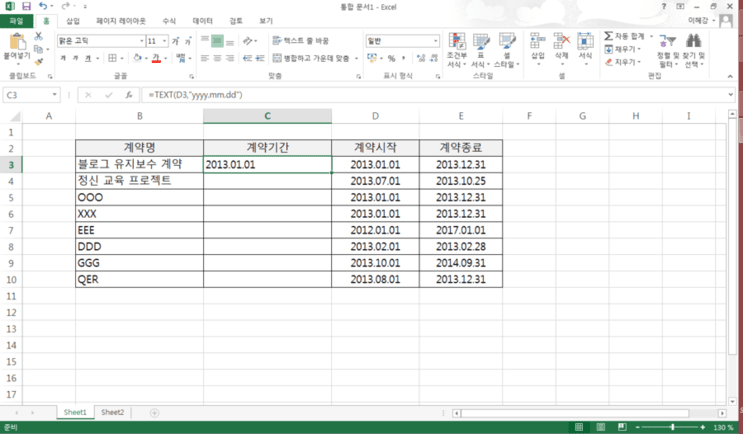Select cell D4 containing 2013.07.01

point(375,181)
